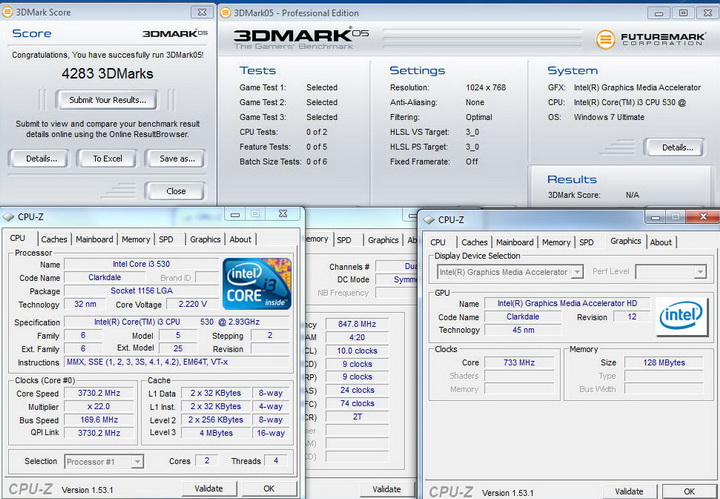
Task: Open Mainboard tab in left CPU-Z
Action: pyautogui.click(x=94, y=239)
